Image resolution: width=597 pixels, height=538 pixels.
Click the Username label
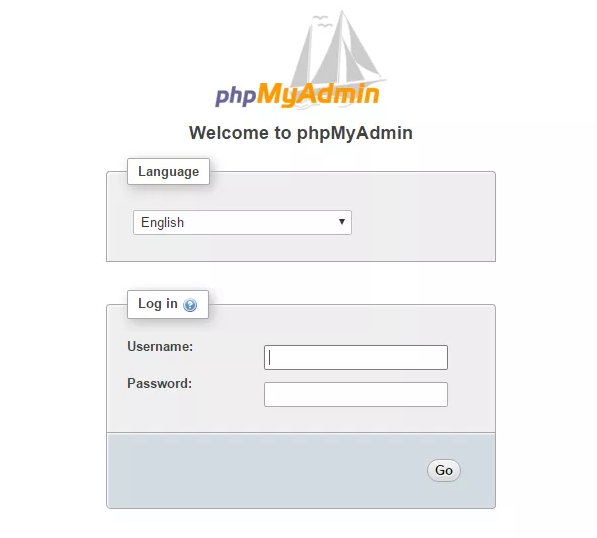(160, 346)
